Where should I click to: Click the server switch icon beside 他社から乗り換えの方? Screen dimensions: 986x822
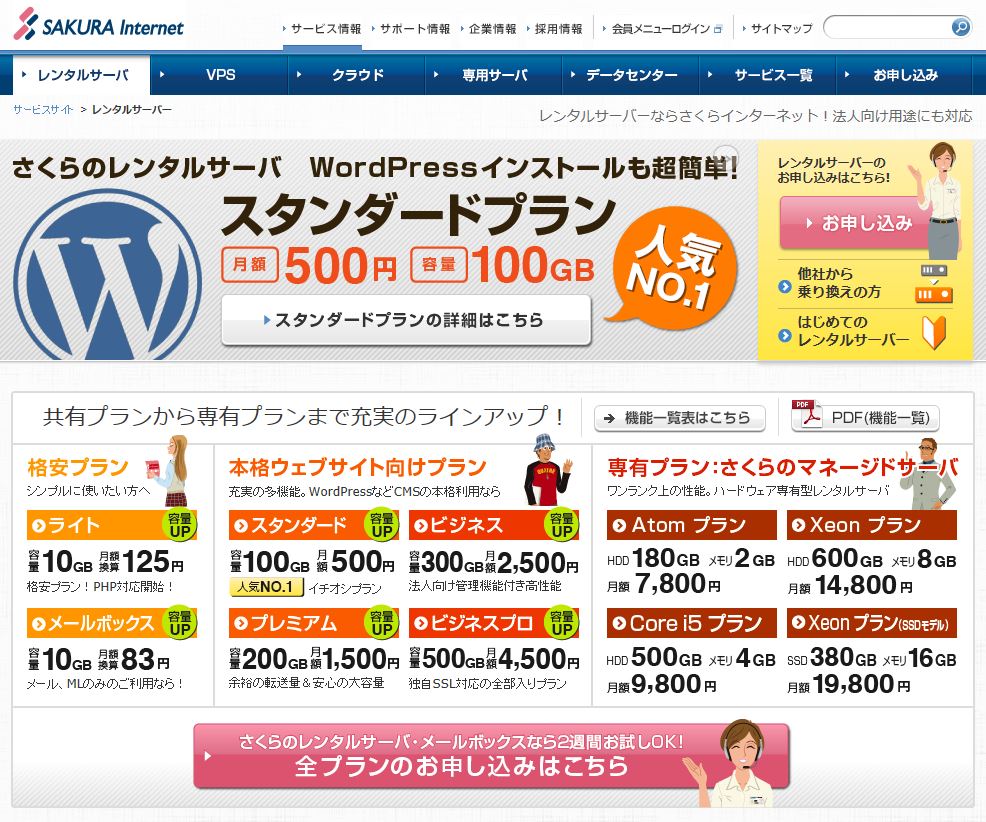click(x=934, y=283)
